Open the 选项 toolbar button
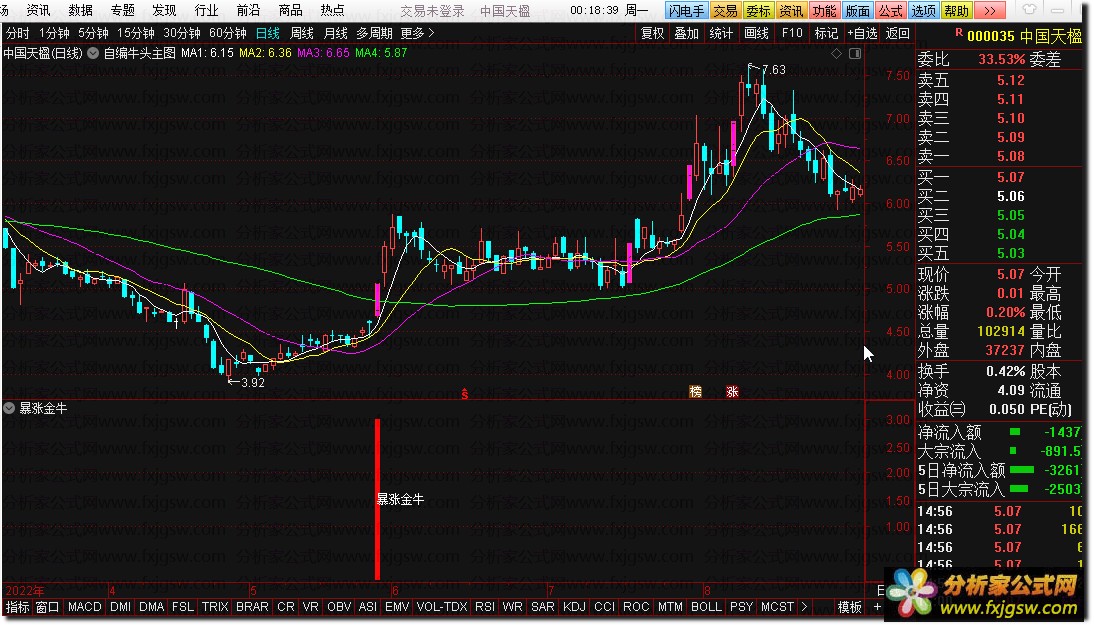 pos(924,10)
